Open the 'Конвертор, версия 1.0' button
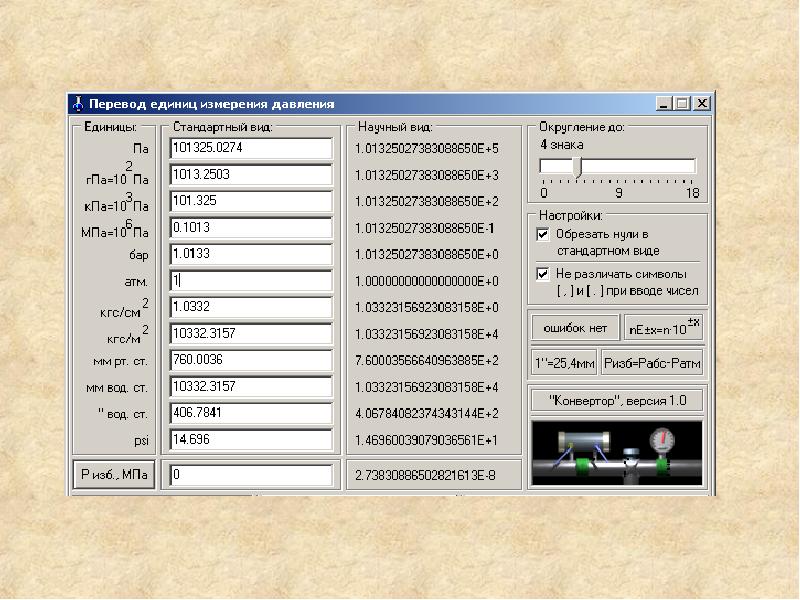This screenshot has width=800, height=600. click(616, 400)
